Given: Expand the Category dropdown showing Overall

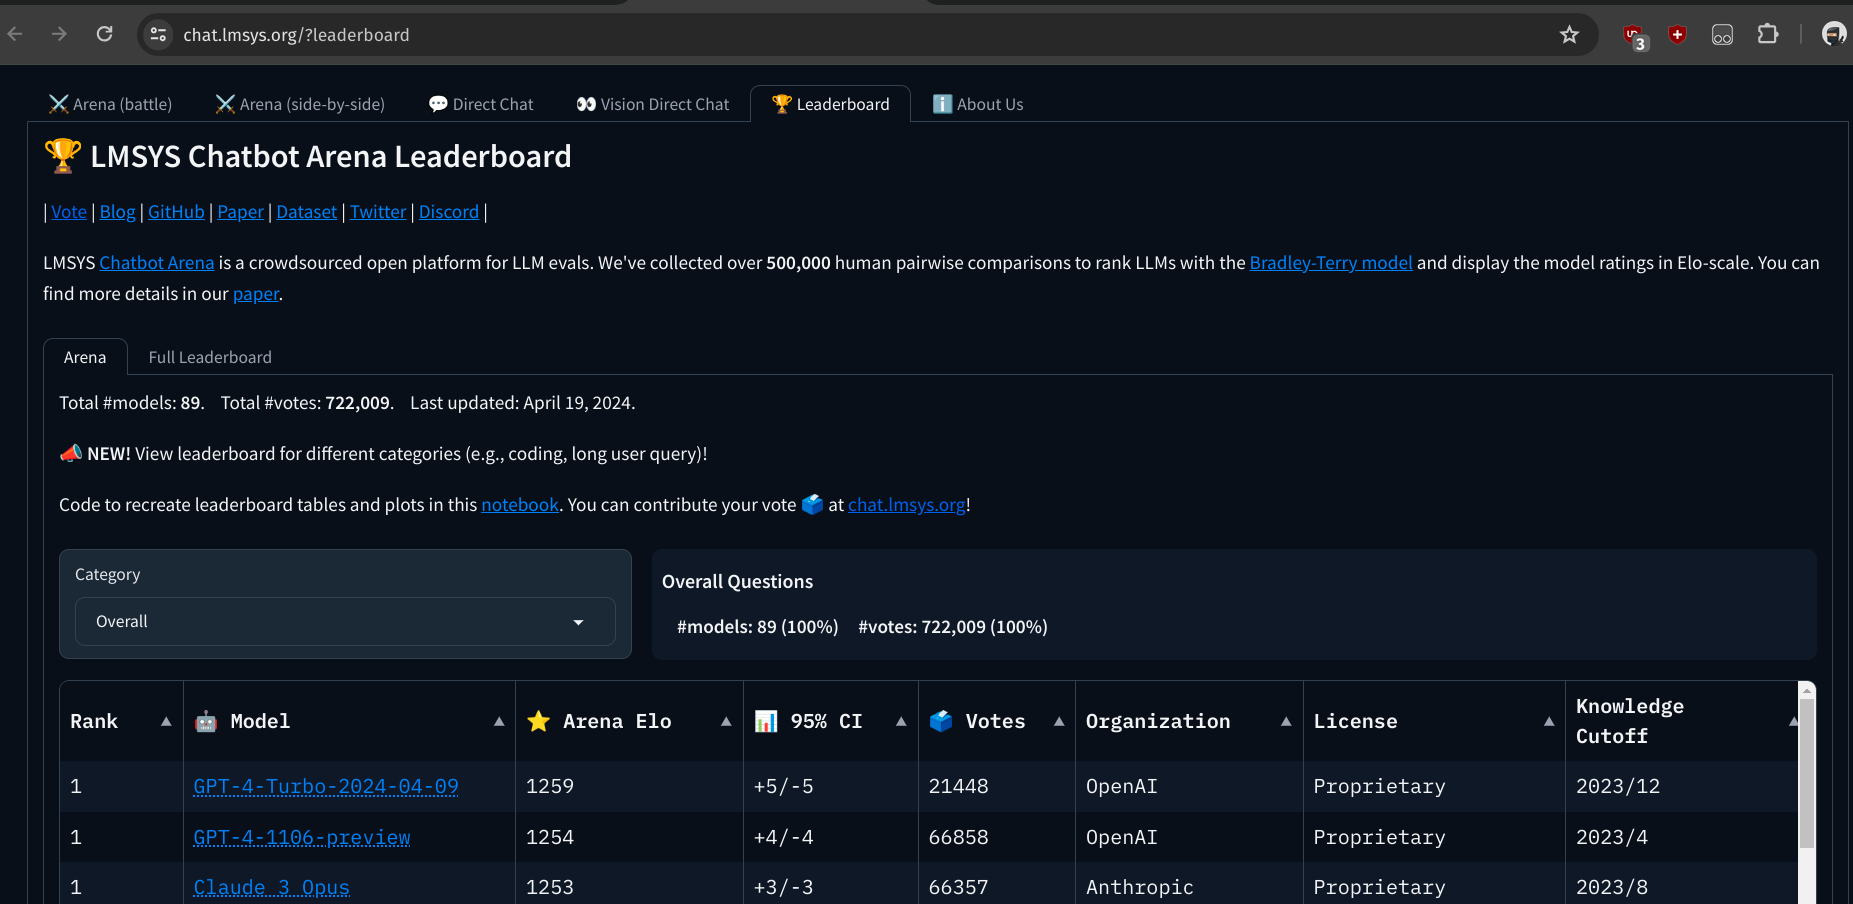Looking at the screenshot, I should click(x=345, y=621).
